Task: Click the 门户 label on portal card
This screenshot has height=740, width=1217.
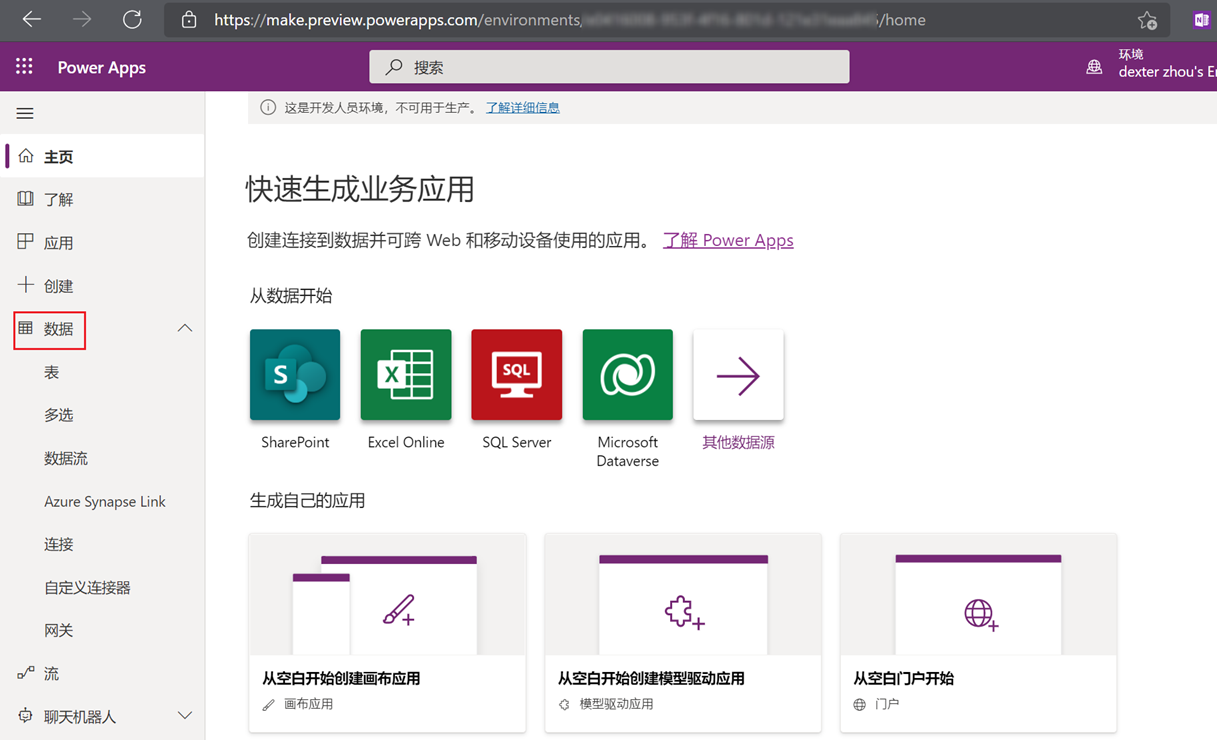Action: (887, 704)
